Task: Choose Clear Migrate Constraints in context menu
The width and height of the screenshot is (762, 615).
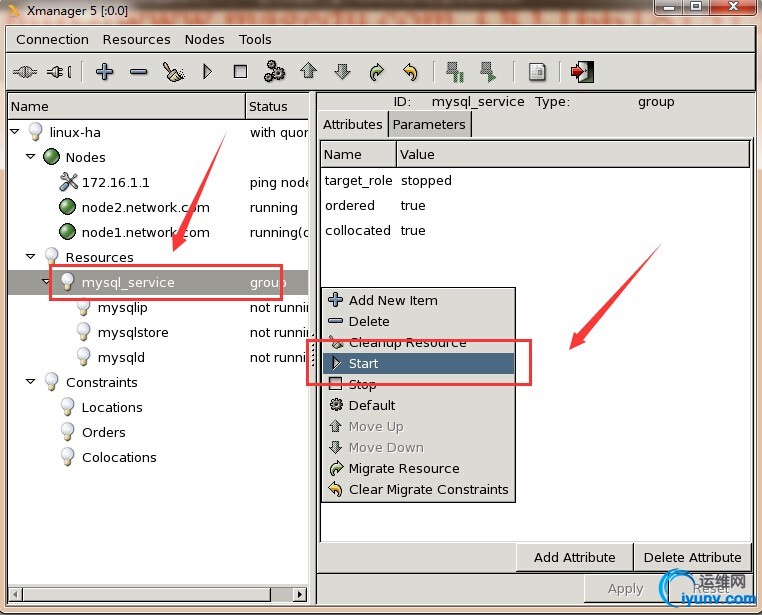Action: point(418,489)
